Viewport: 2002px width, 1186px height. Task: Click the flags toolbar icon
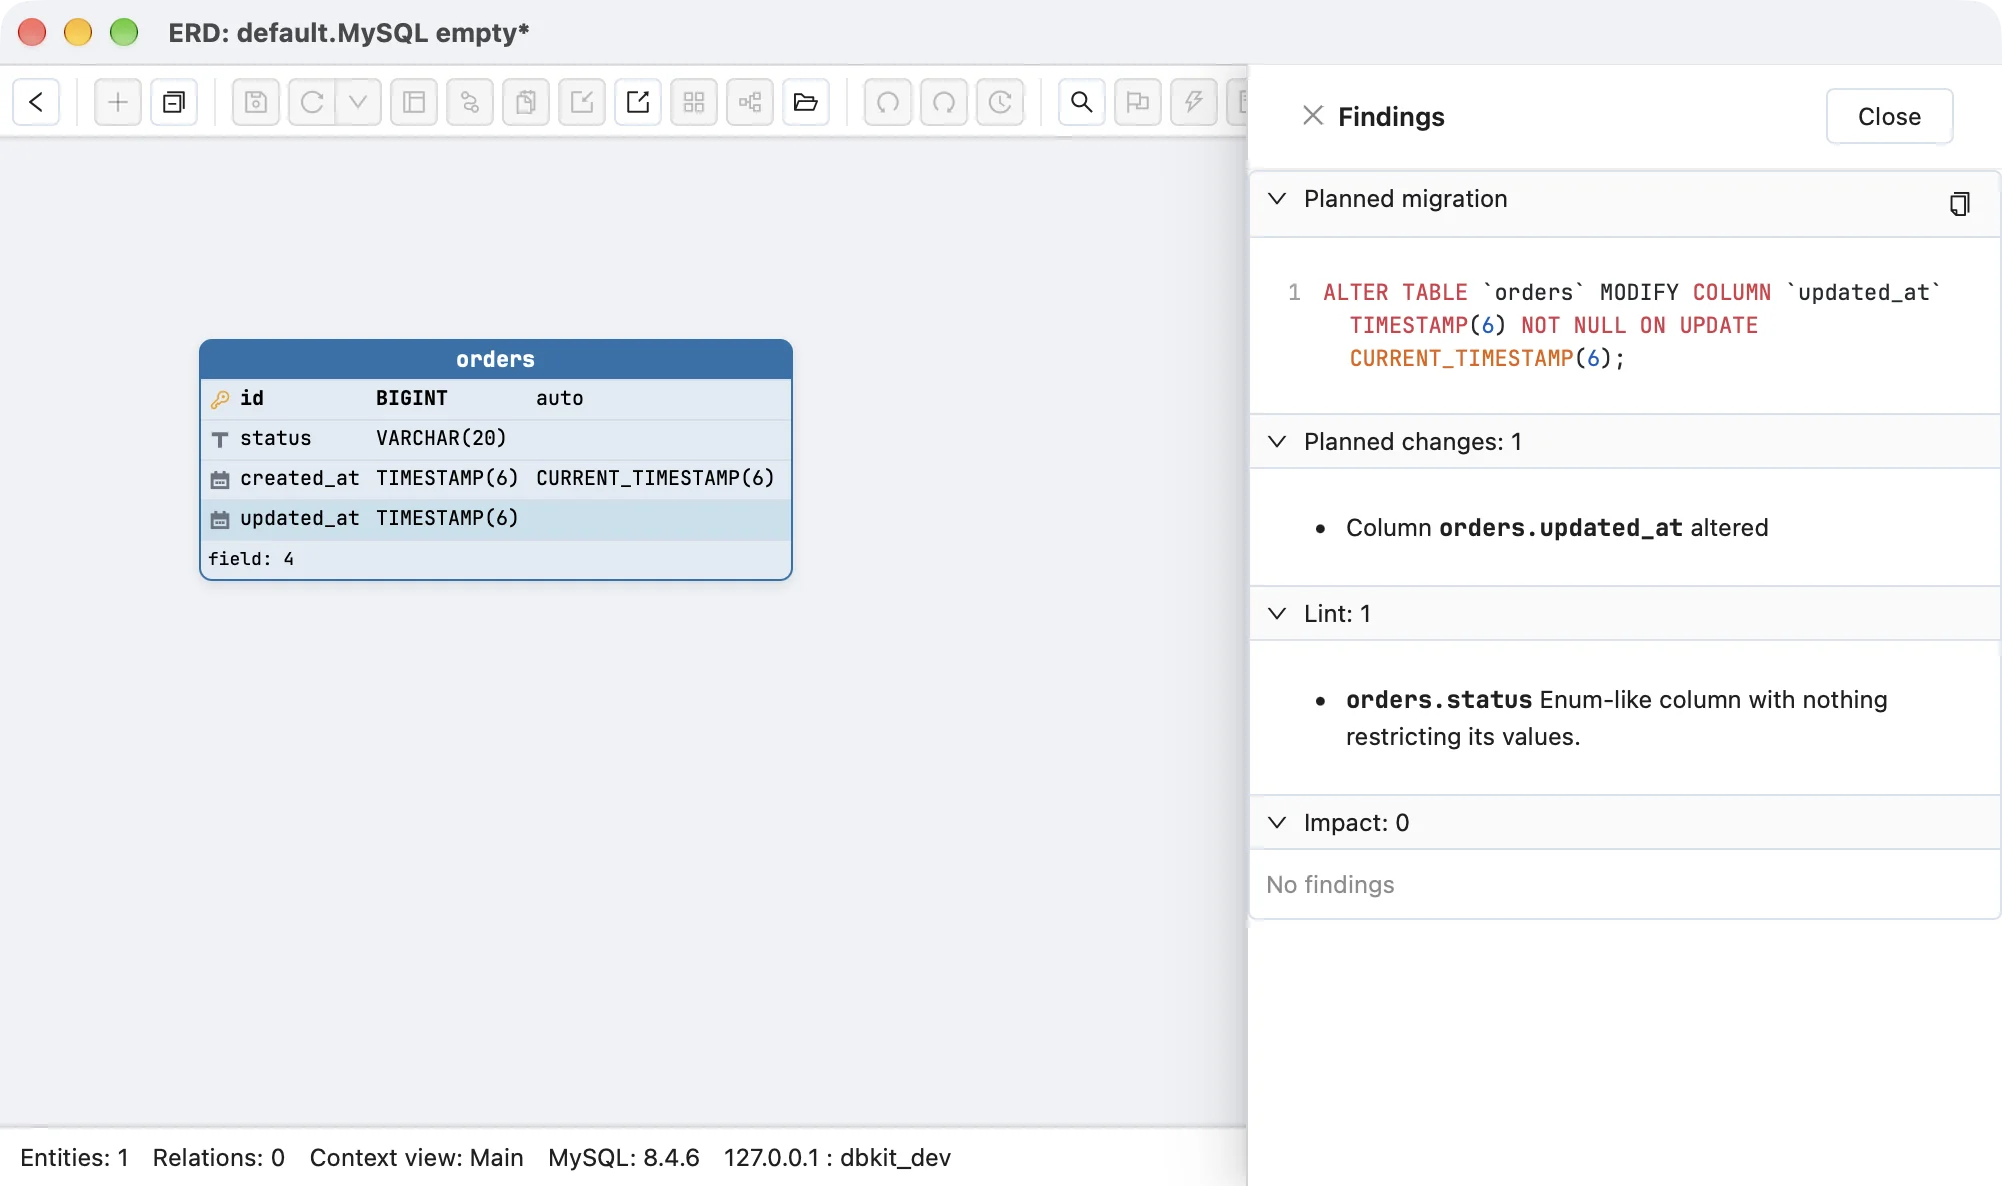[1138, 102]
